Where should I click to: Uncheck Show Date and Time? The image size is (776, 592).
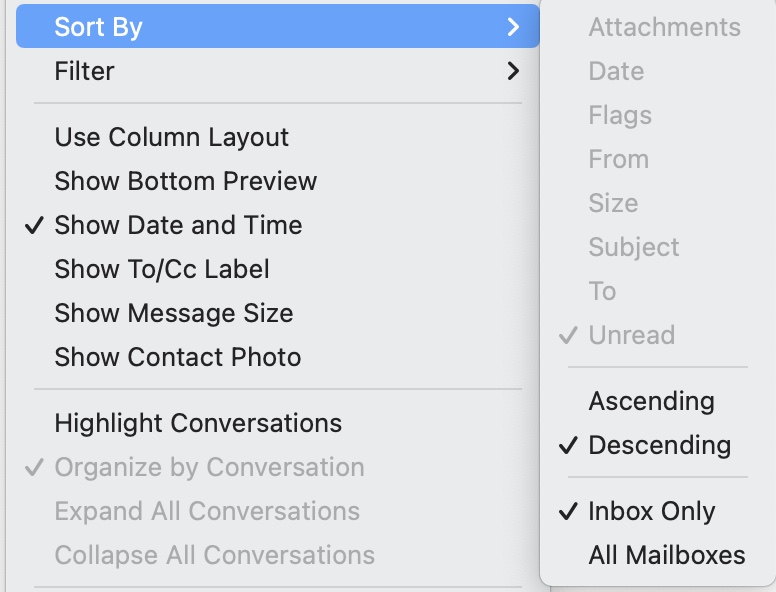coord(178,225)
